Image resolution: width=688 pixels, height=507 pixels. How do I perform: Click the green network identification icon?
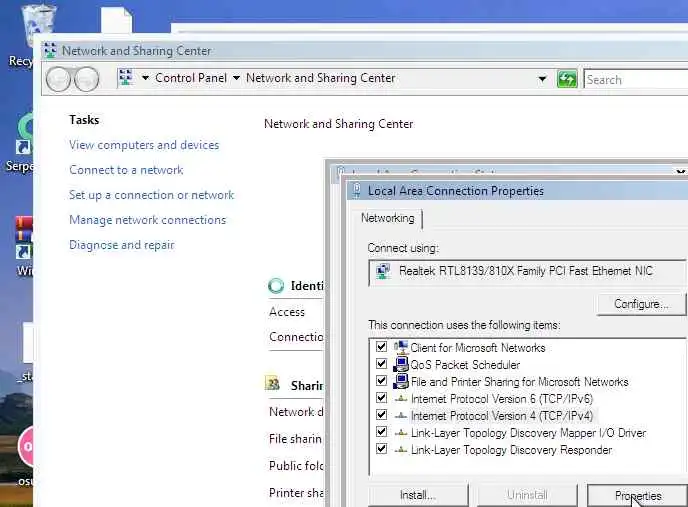tap(276, 286)
